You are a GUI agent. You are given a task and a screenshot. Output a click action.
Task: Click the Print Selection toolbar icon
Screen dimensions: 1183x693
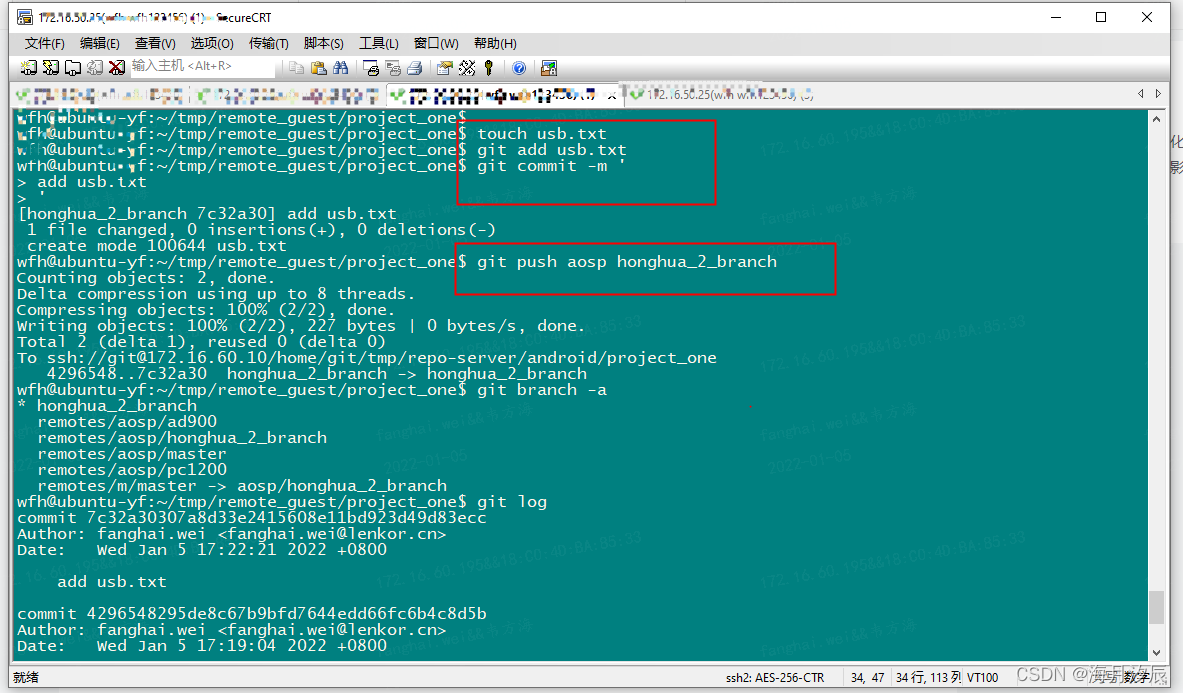(x=392, y=68)
